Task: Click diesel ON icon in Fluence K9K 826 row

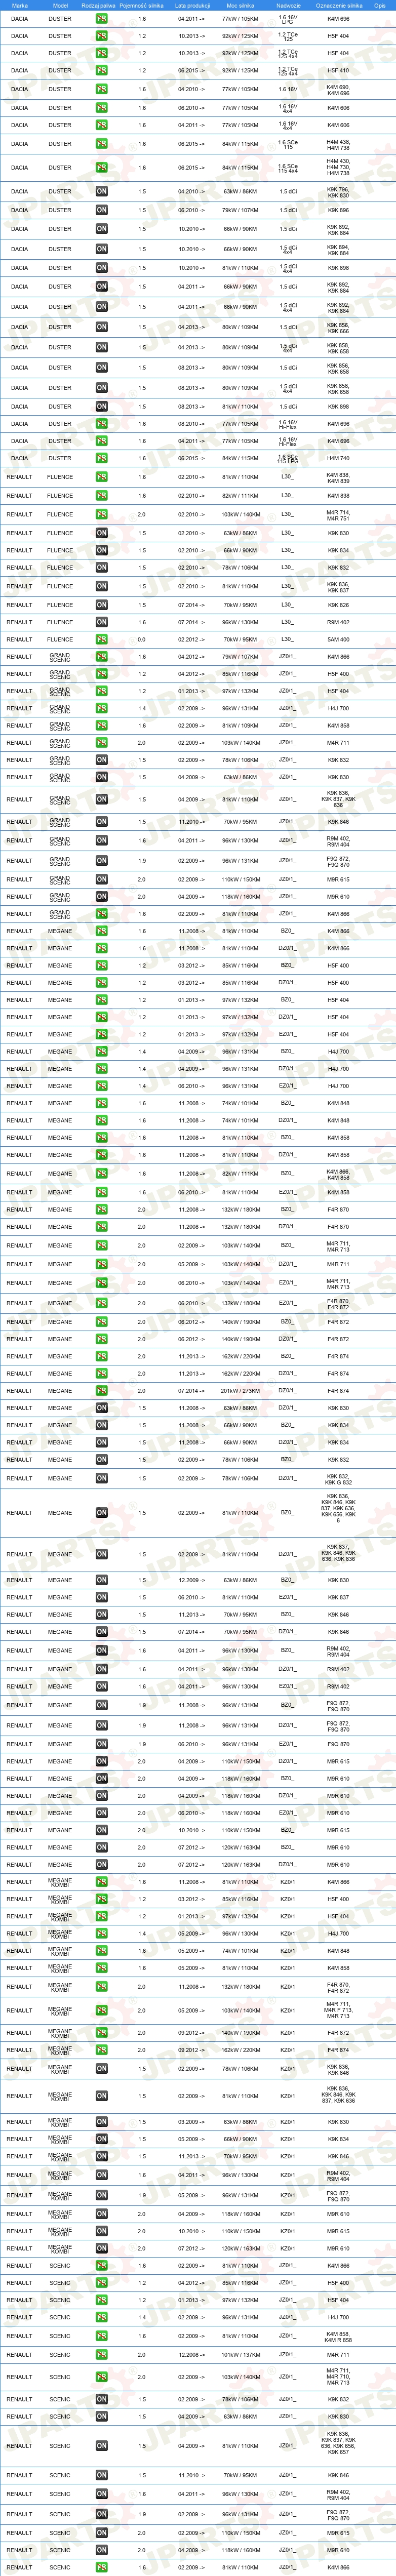Action: (x=102, y=605)
